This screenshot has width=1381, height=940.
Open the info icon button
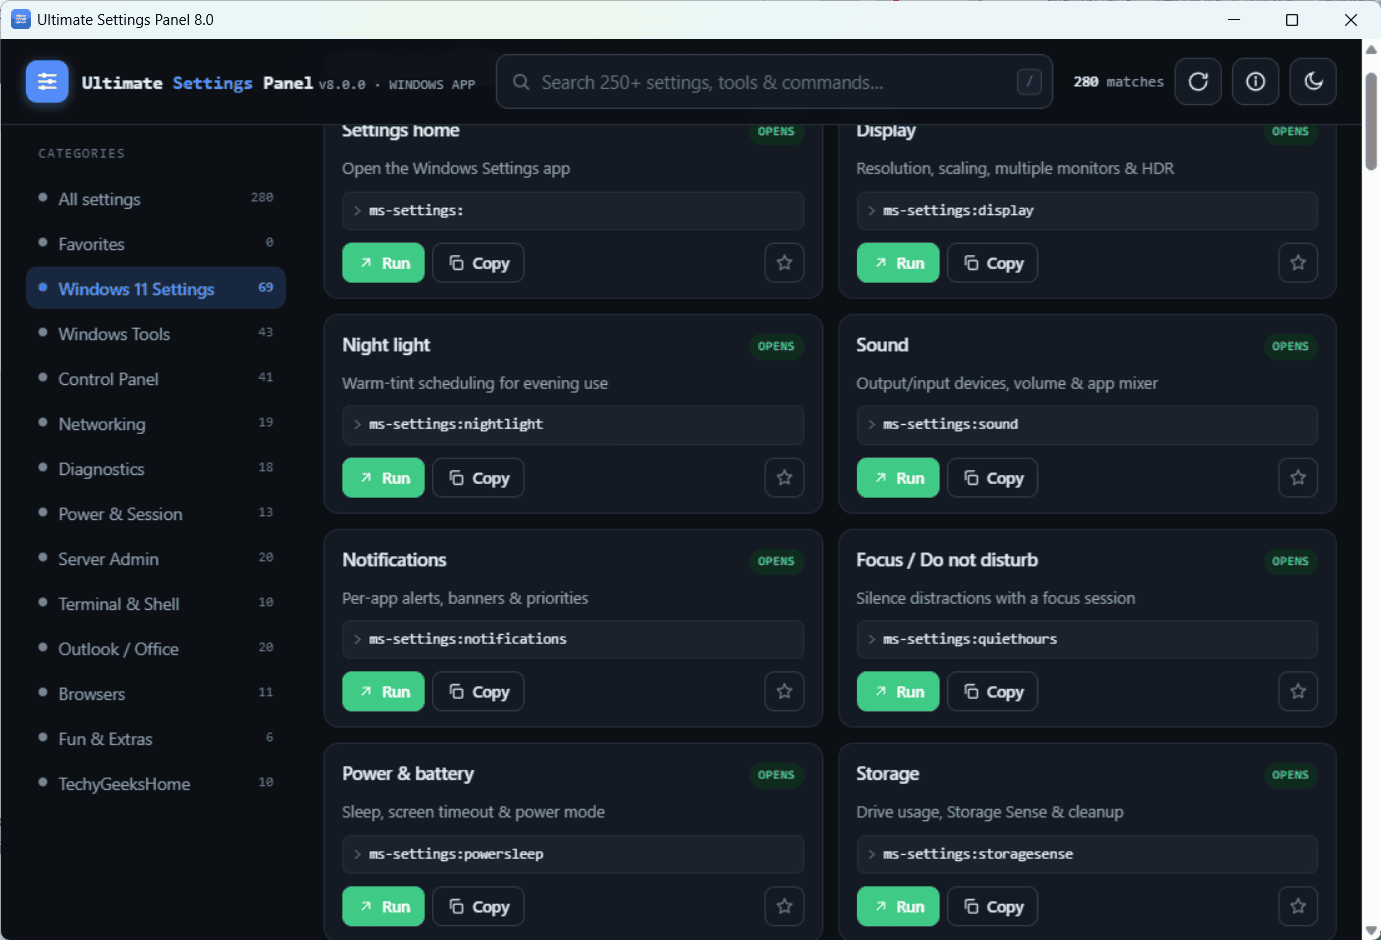coord(1256,82)
